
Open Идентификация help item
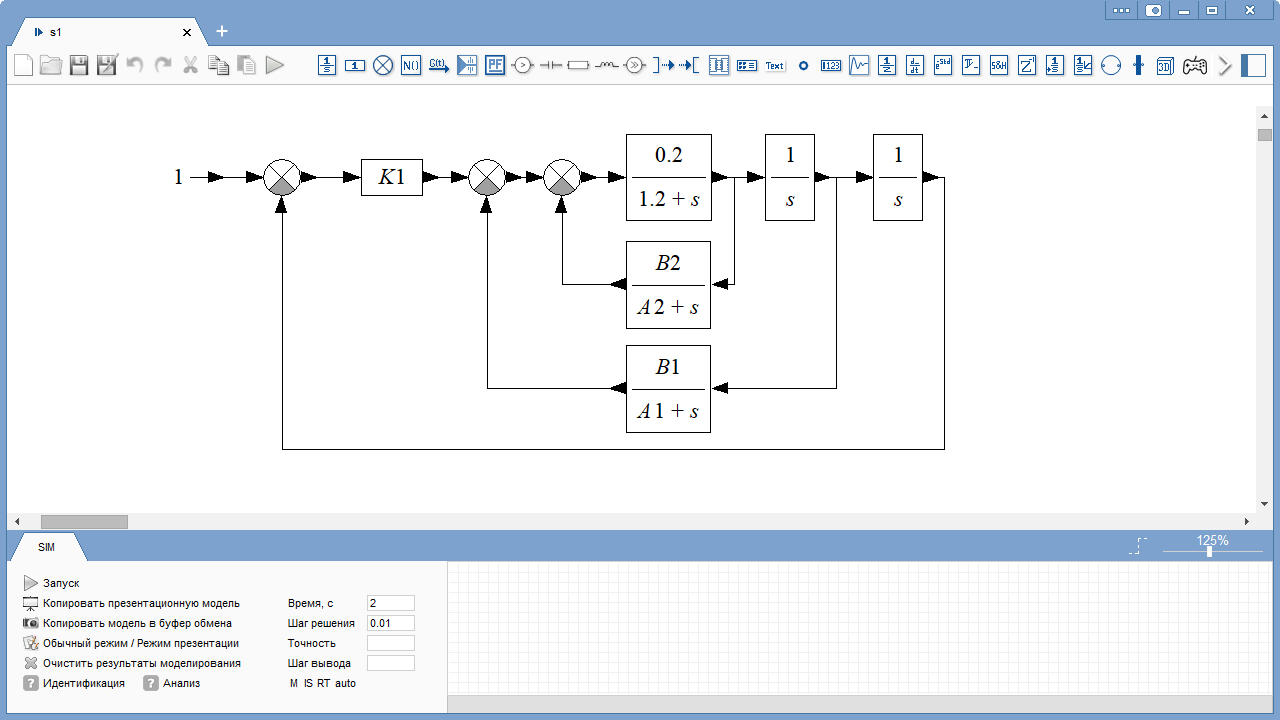pos(74,683)
